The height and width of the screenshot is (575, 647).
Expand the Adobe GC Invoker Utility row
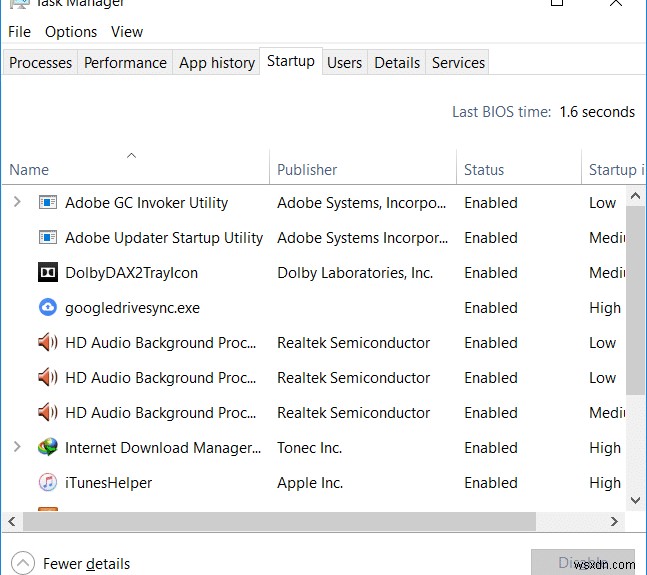click(17, 203)
